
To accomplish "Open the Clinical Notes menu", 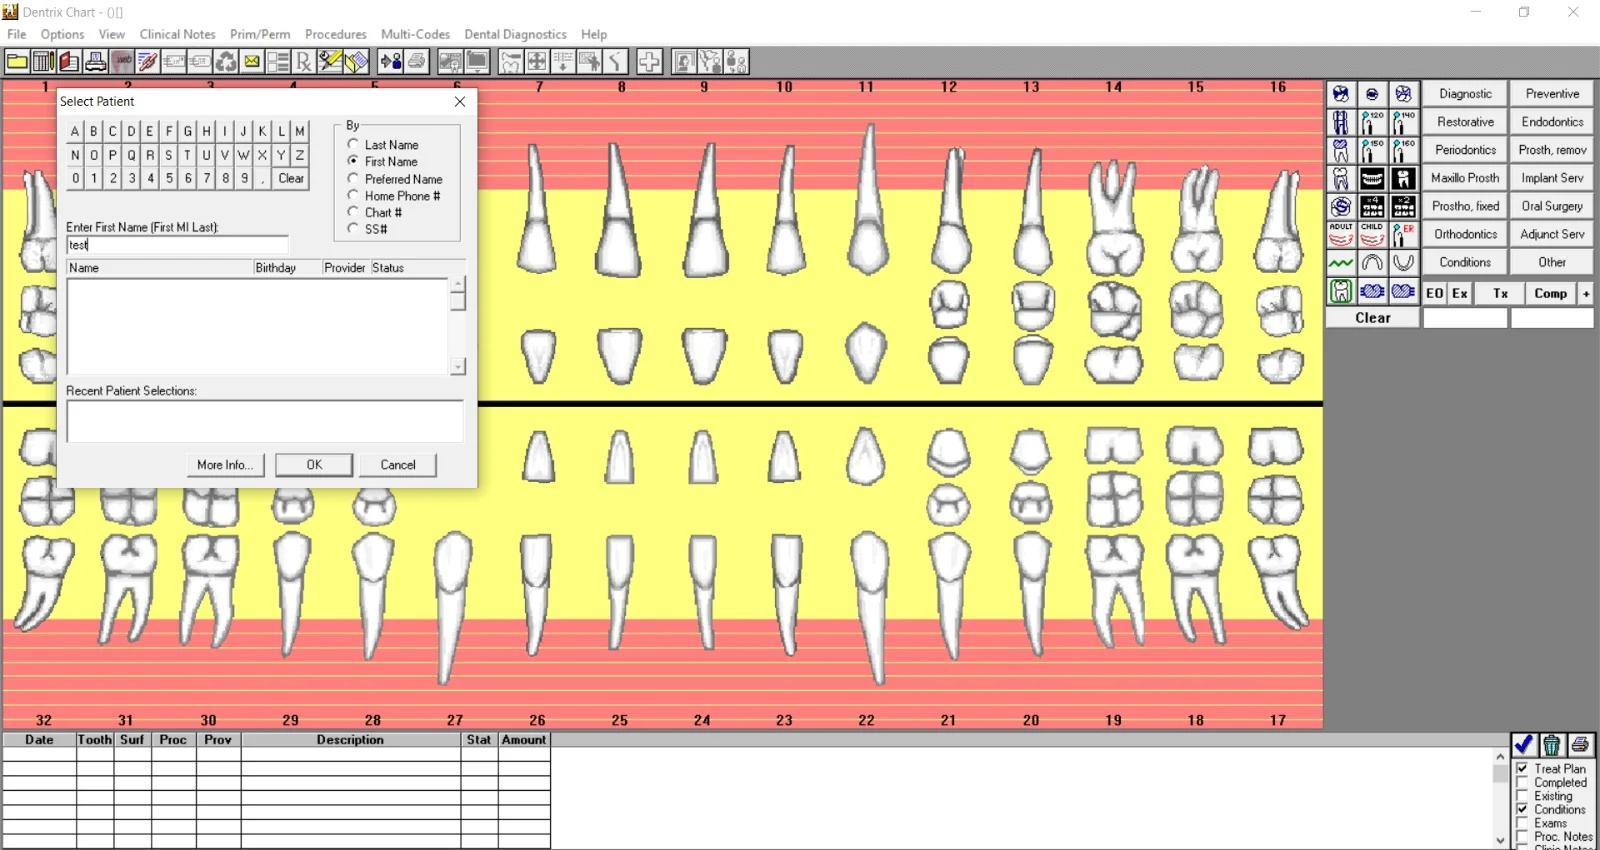I will [x=177, y=34].
